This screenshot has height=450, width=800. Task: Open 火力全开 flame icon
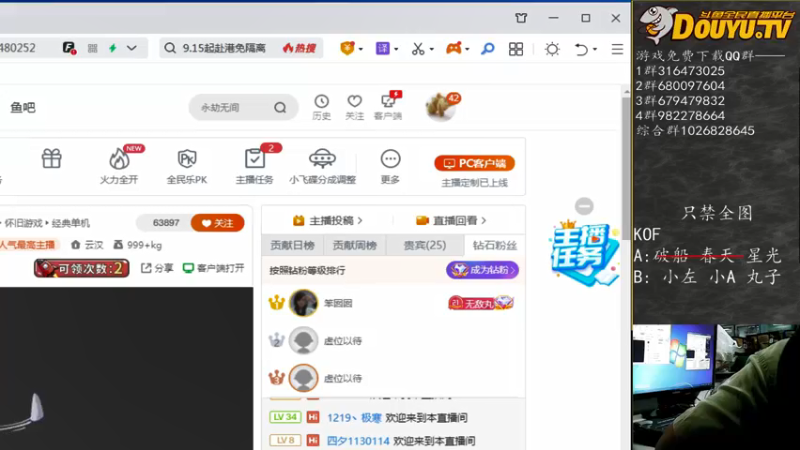click(119, 165)
